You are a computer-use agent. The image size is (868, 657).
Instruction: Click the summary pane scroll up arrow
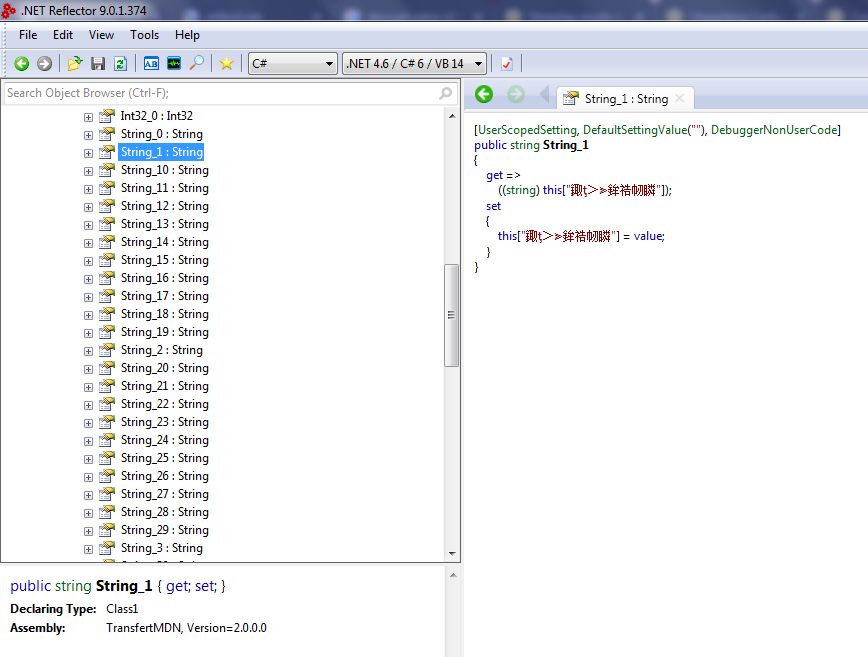453,575
